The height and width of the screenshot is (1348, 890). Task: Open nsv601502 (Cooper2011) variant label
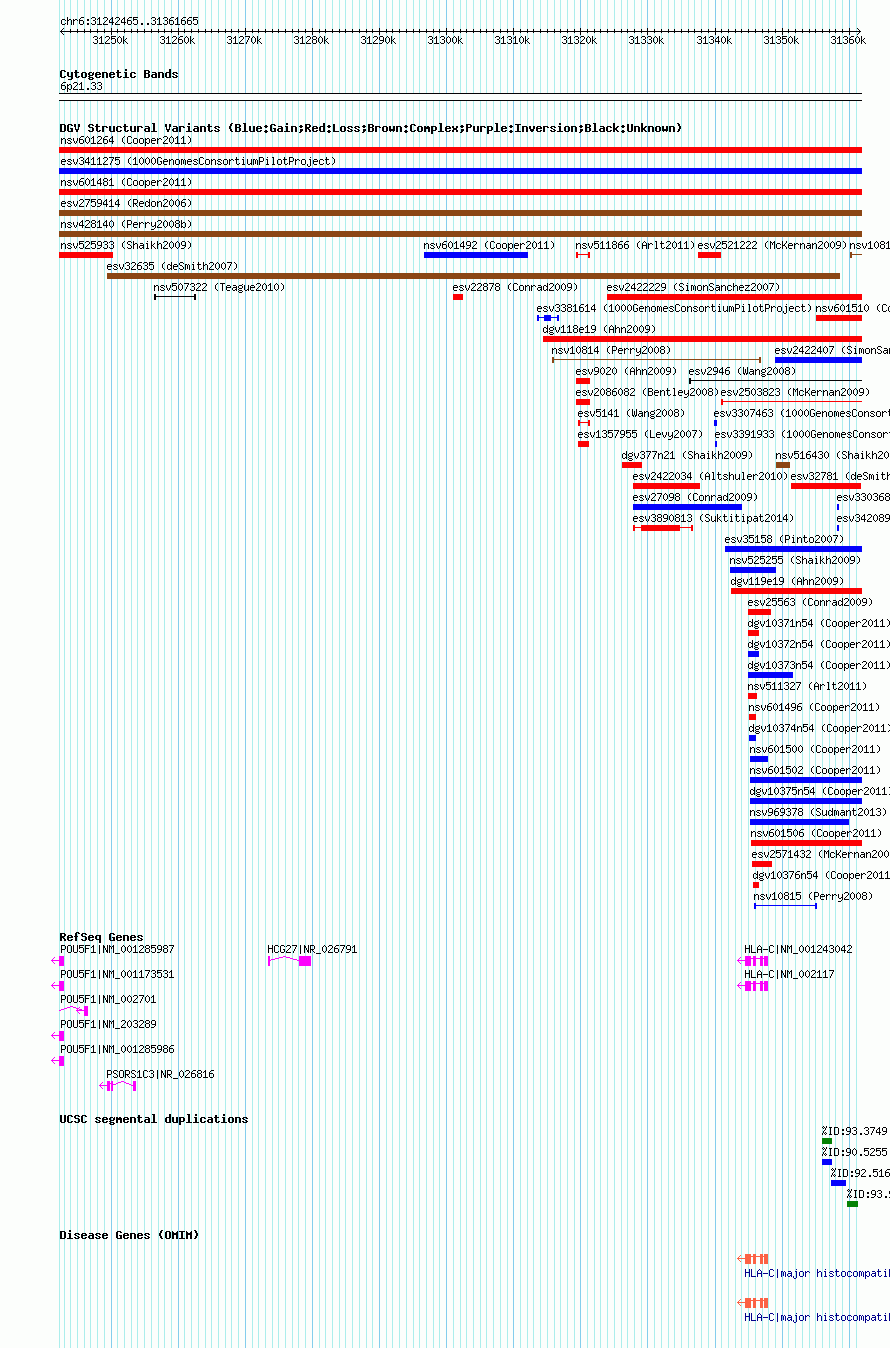815,770
